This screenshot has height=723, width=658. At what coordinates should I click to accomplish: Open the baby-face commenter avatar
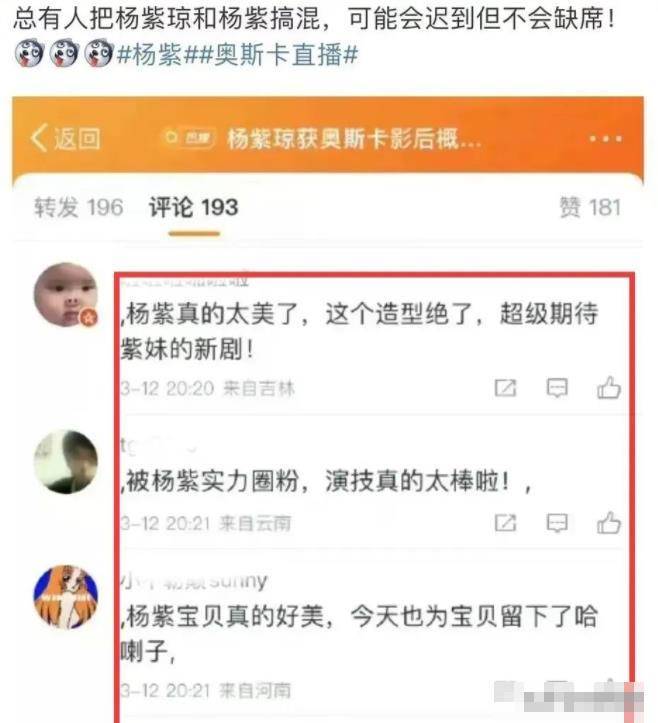click(x=66, y=295)
